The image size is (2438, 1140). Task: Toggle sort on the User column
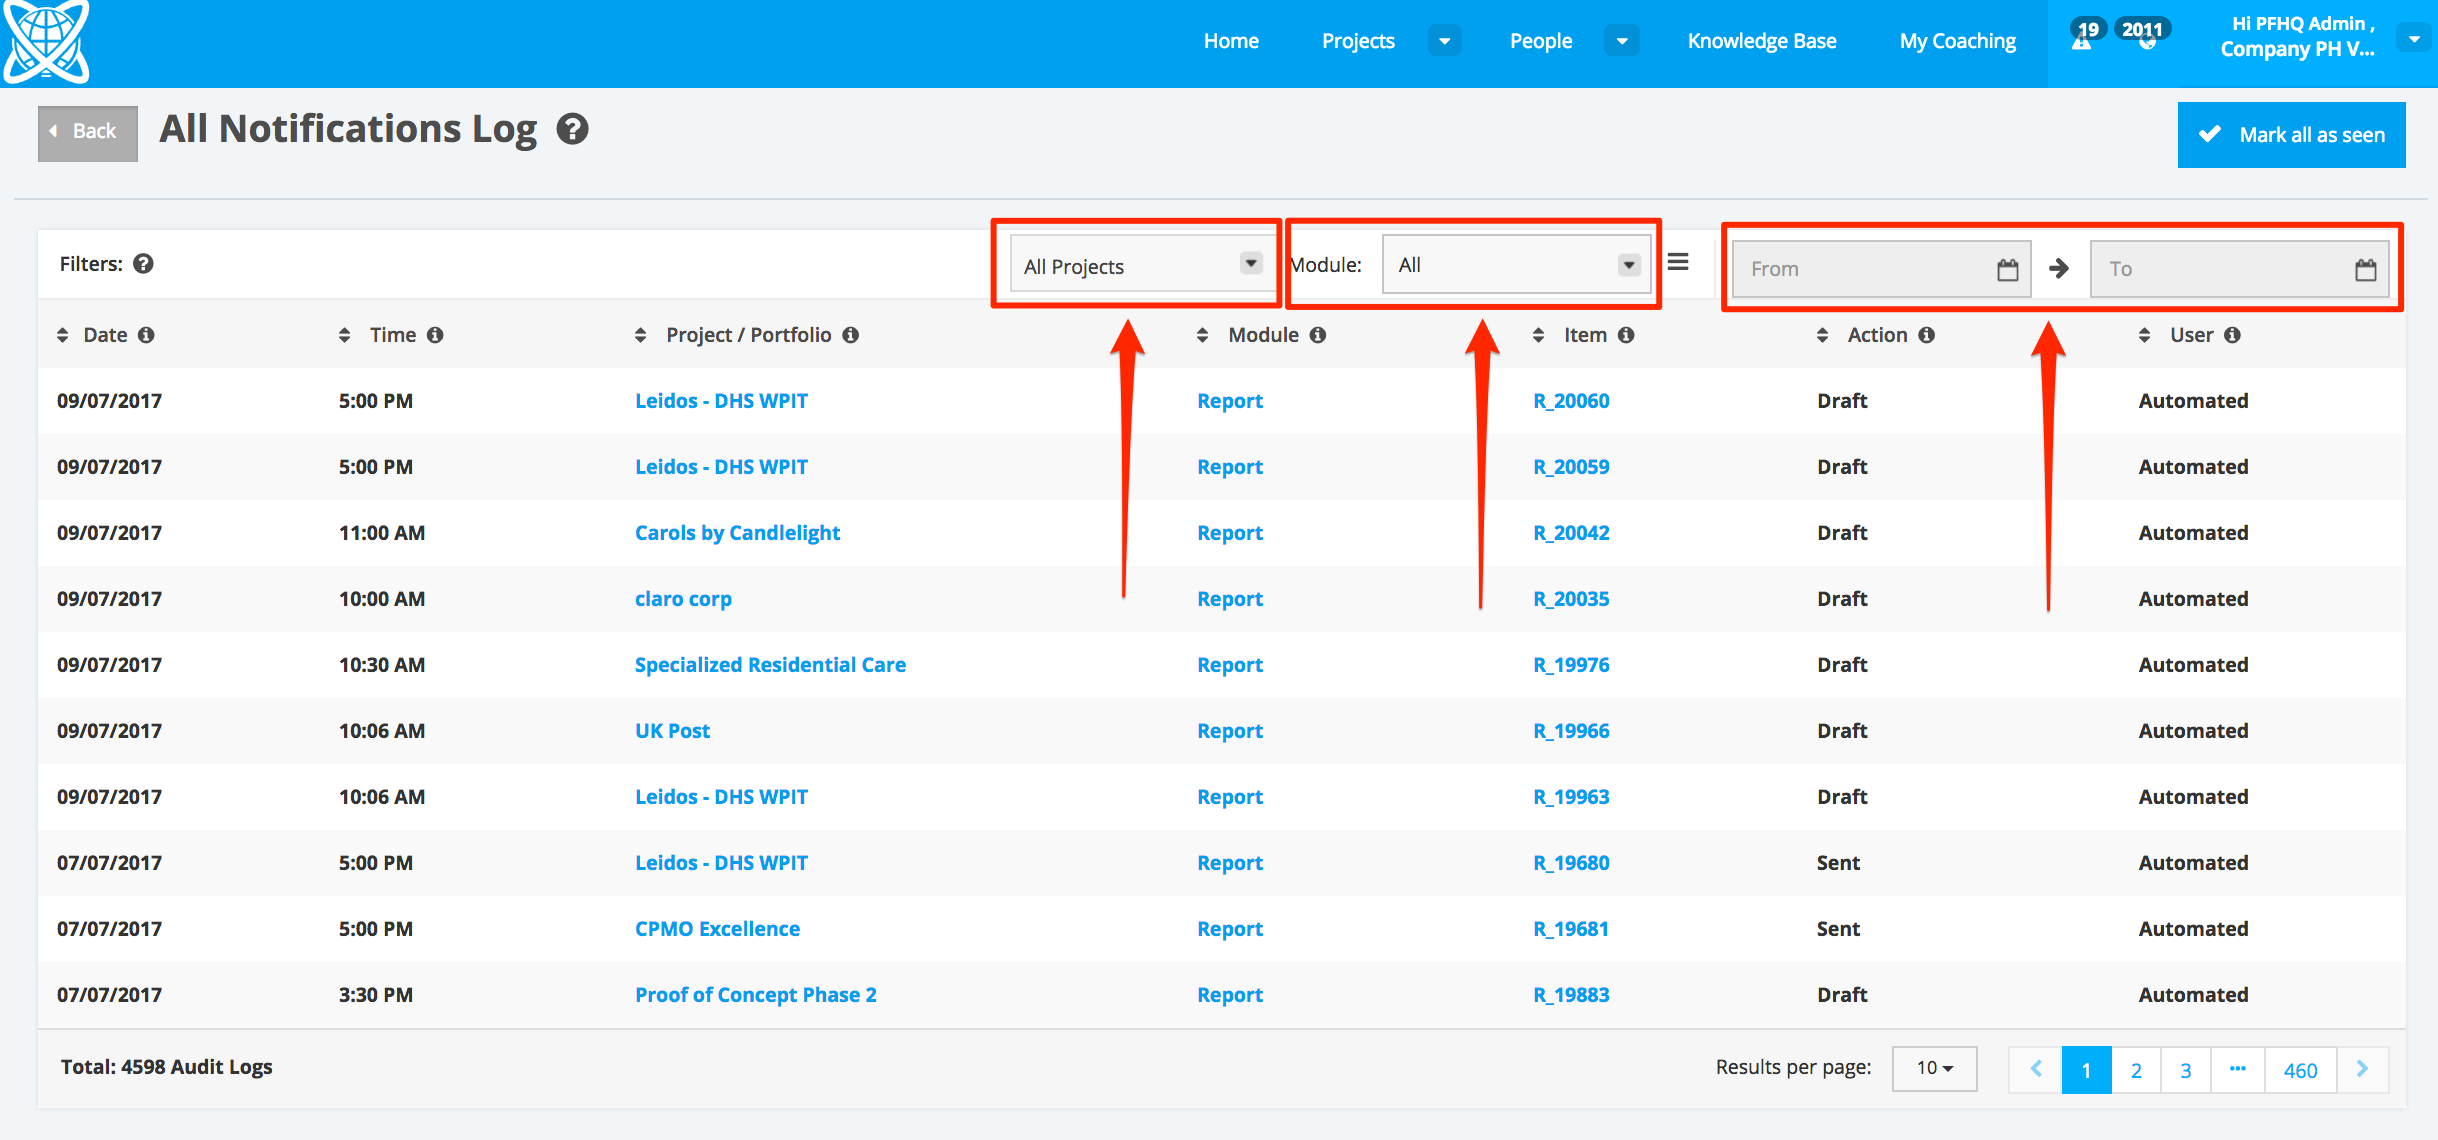2144,335
